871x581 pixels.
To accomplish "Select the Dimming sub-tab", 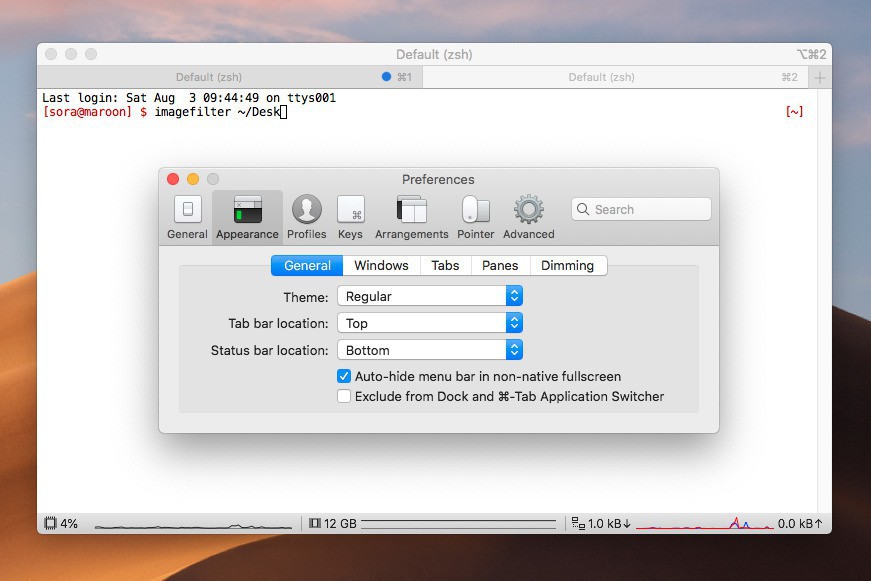I will point(567,265).
